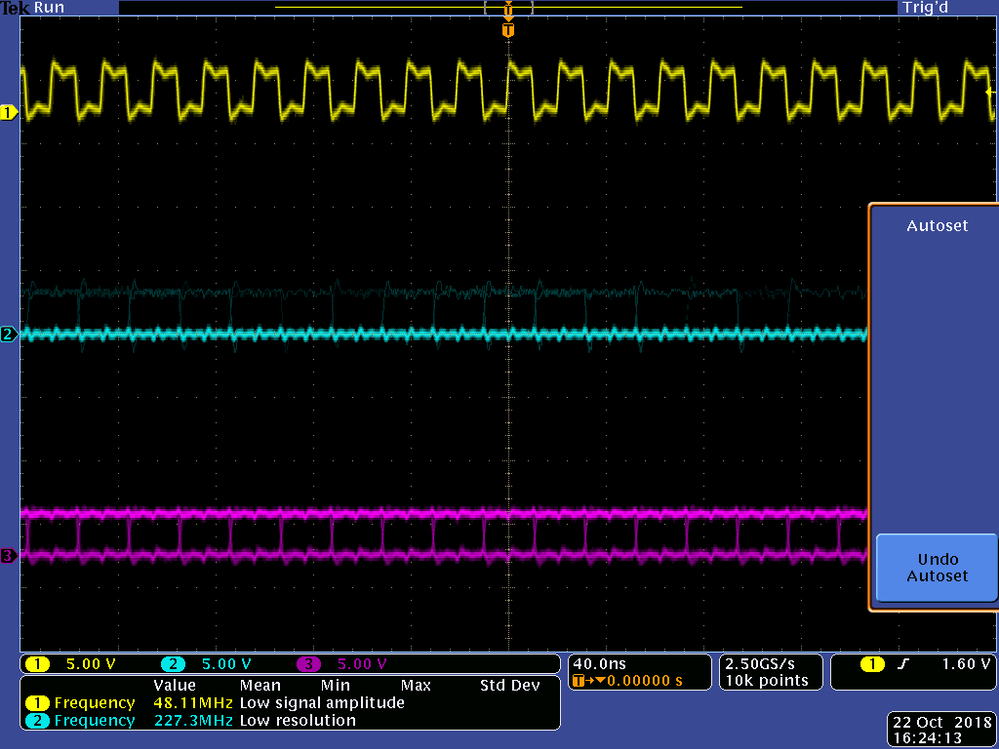
Task: Click the 10k points record length
Action: pyautogui.click(x=767, y=681)
